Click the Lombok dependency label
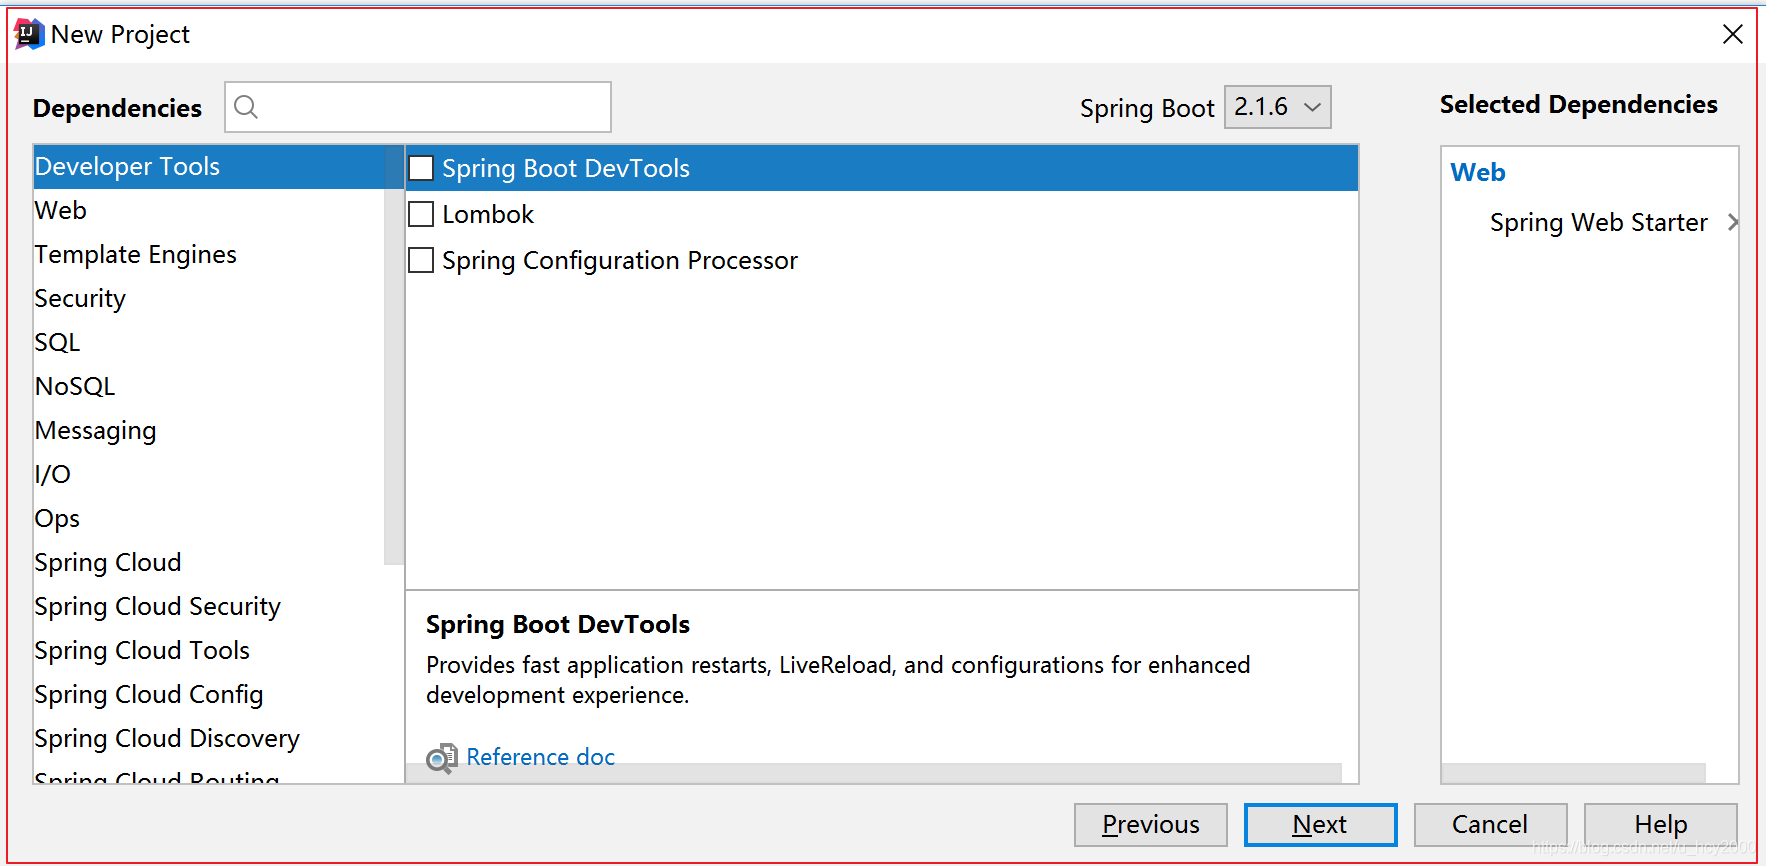This screenshot has width=1766, height=866. pos(488,214)
